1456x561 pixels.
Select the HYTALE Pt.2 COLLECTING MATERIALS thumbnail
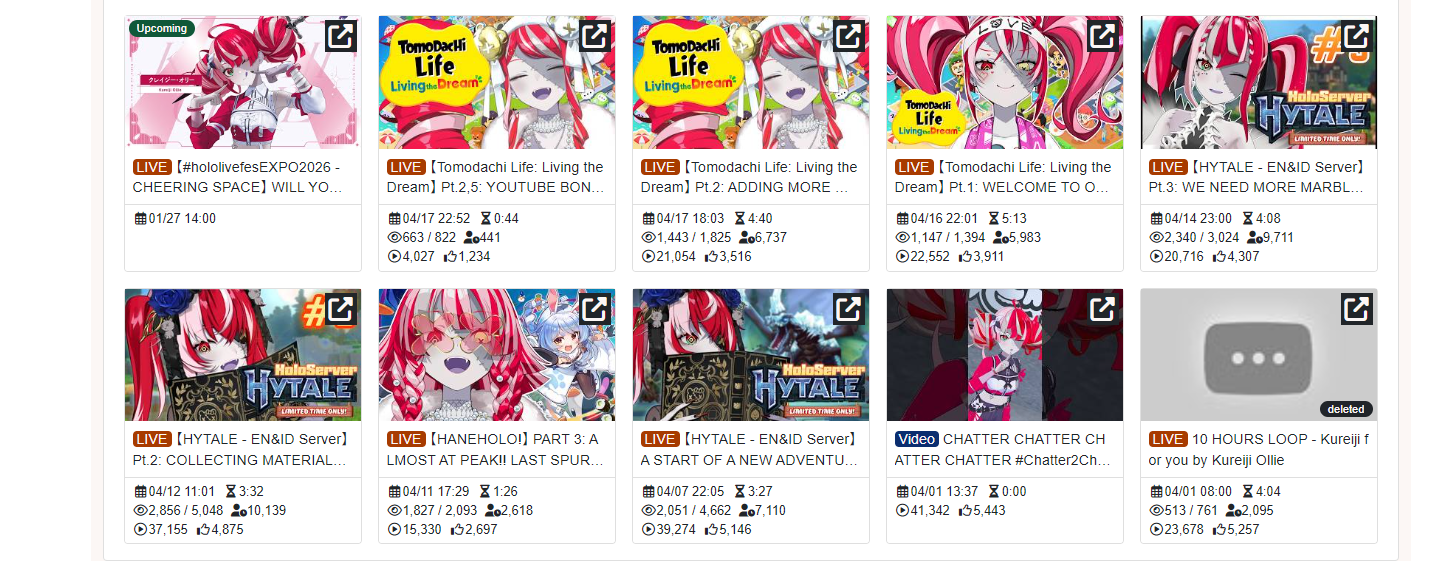pos(243,355)
